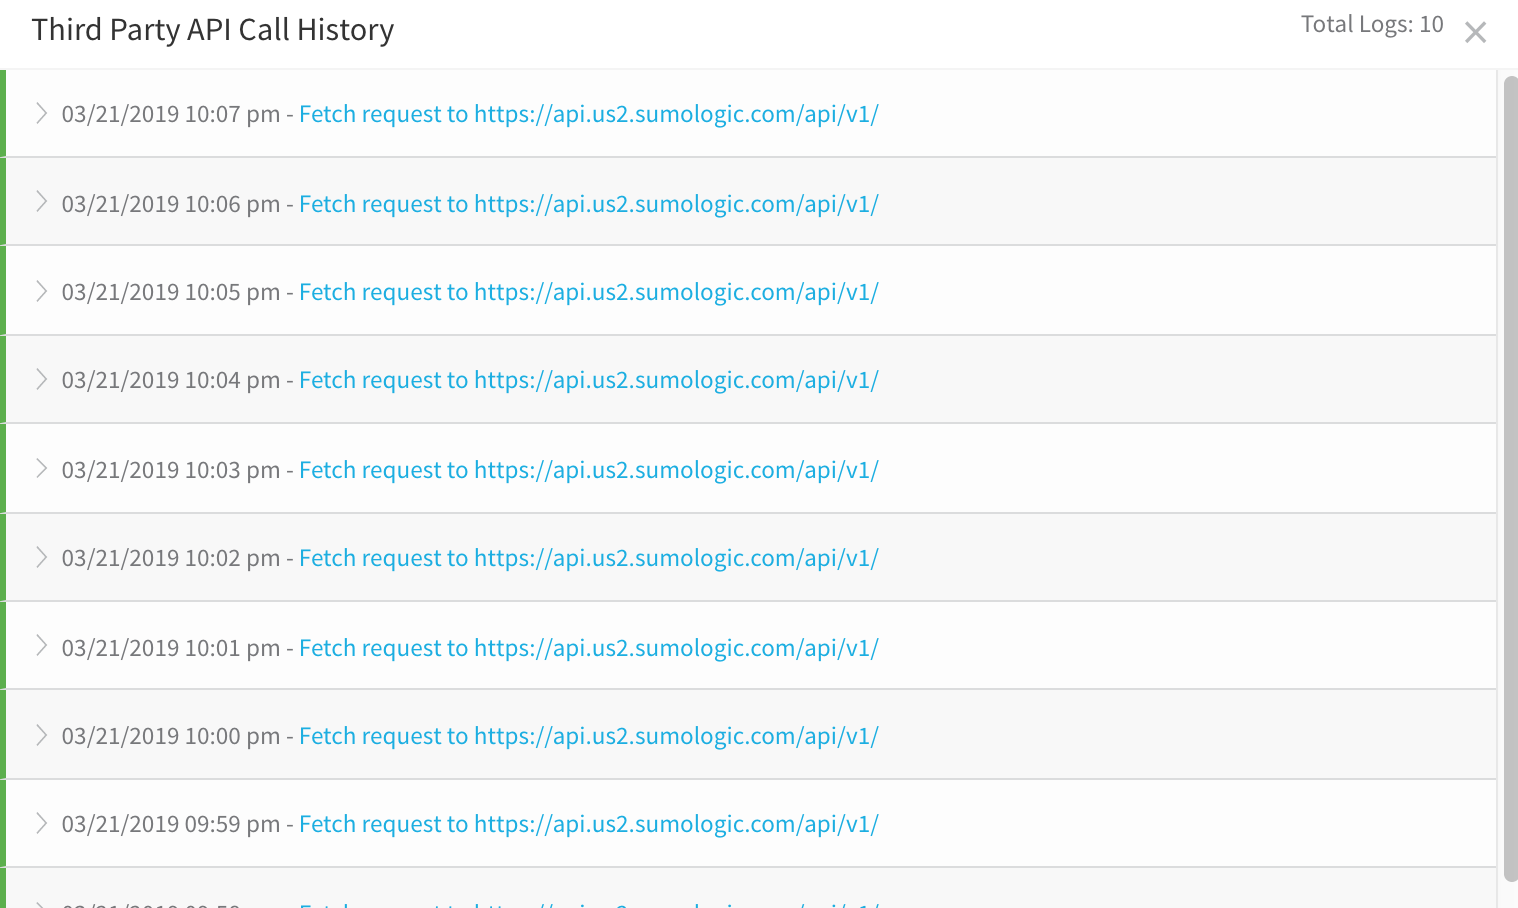Screen dimensions: 1518x908
Task: Click the 03/21/2019 10:00 pm timestamp
Action: [x=171, y=736]
